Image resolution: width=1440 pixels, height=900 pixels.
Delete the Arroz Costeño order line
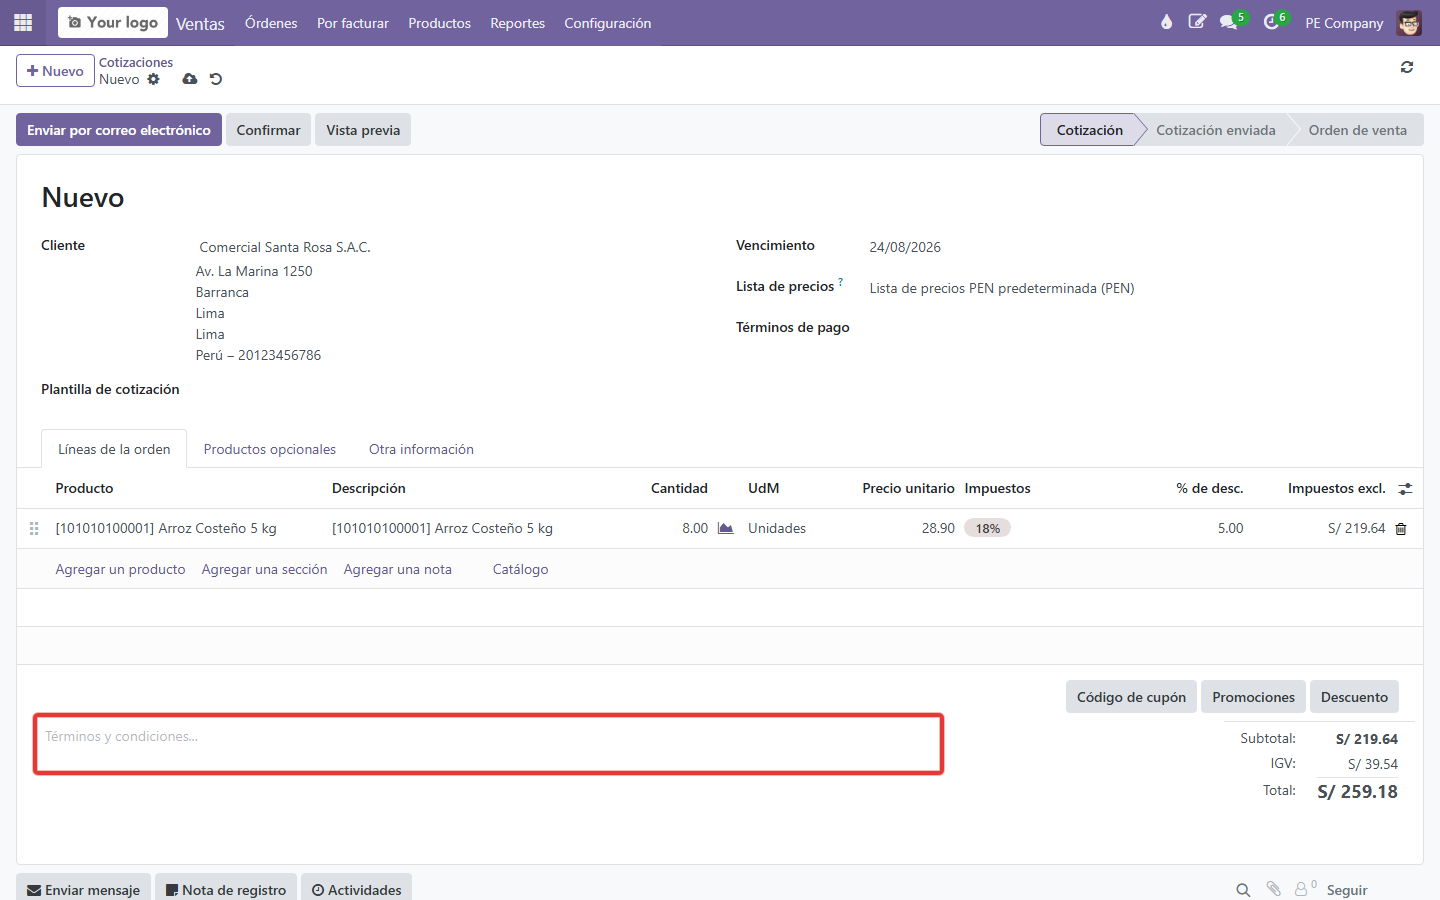click(1401, 529)
